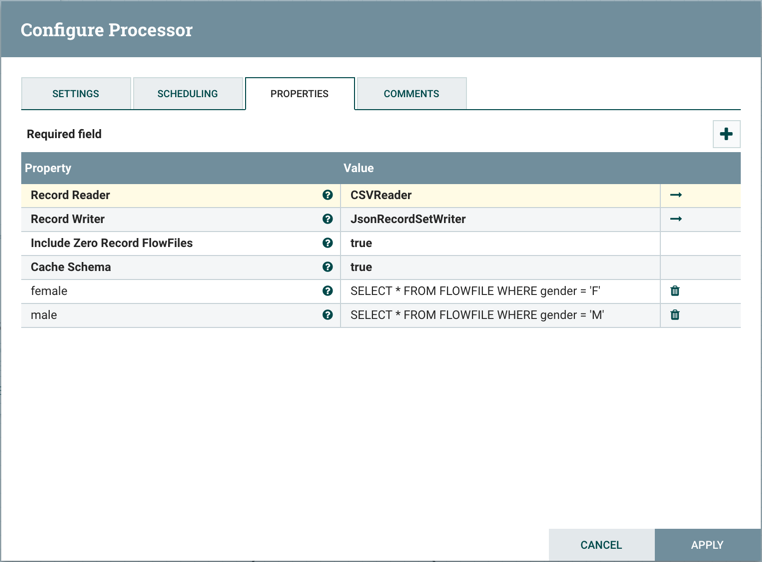Click the plus icon to add property
Image resolution: width=762 pixels, height=562 pixels.
726,134
